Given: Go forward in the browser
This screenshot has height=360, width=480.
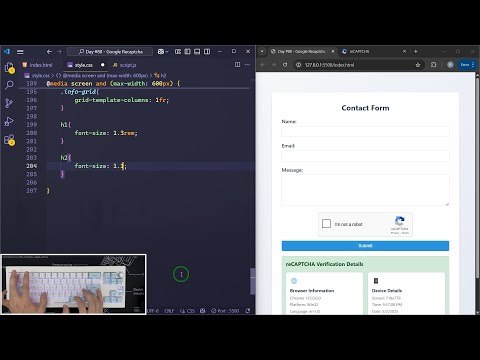Looking at the screenshot, I should [x=274, y=65].
